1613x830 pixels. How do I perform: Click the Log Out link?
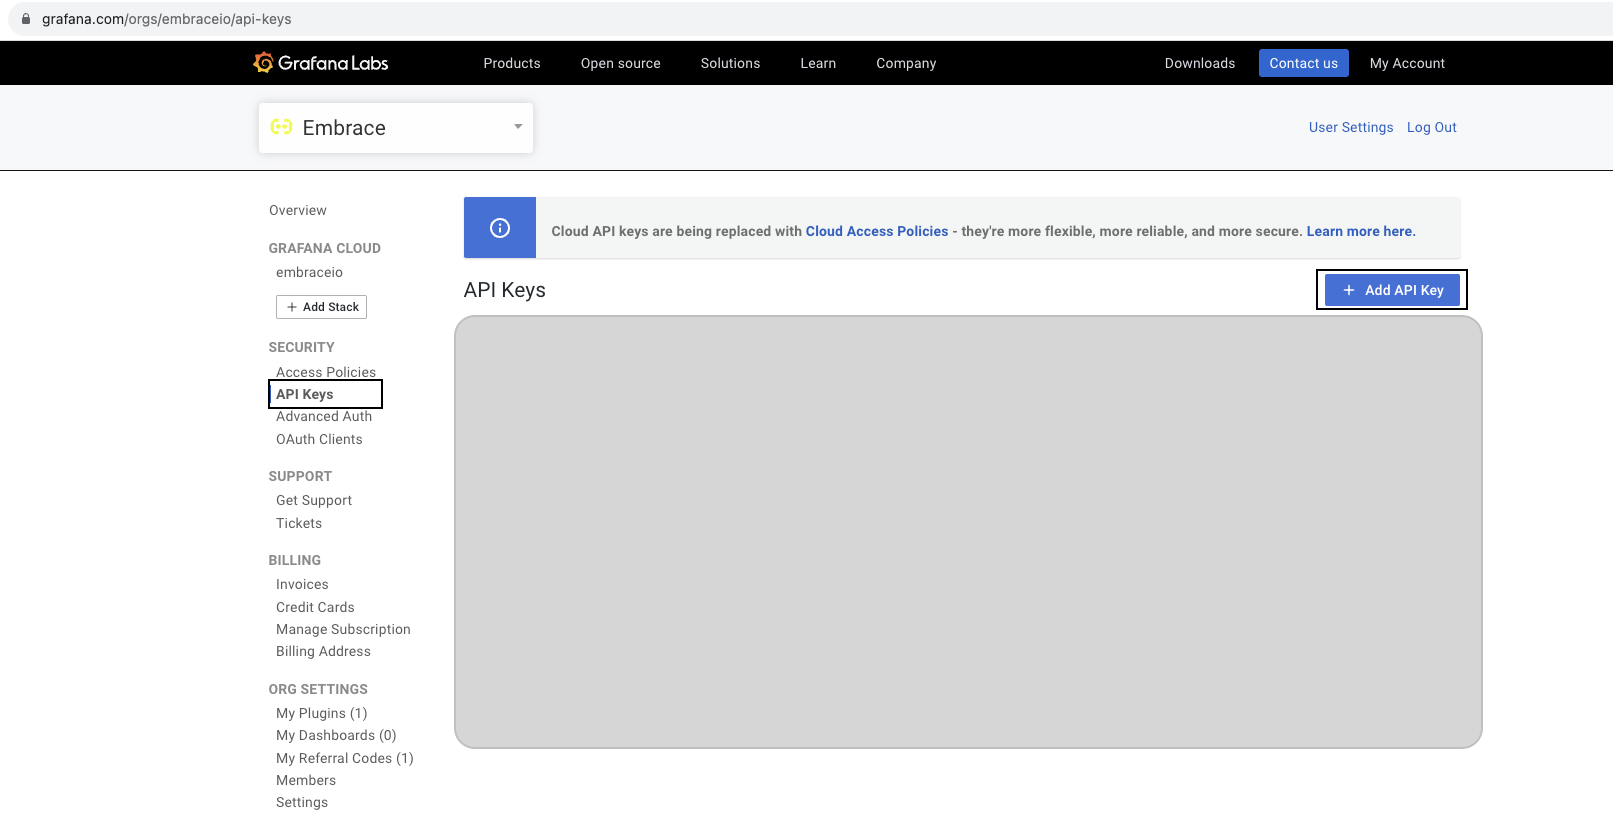[1432, 127]
